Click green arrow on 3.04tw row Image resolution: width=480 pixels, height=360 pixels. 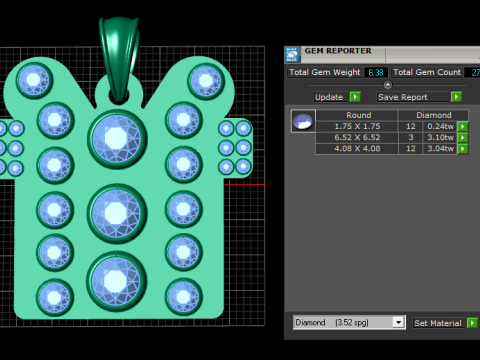[463, 149]
